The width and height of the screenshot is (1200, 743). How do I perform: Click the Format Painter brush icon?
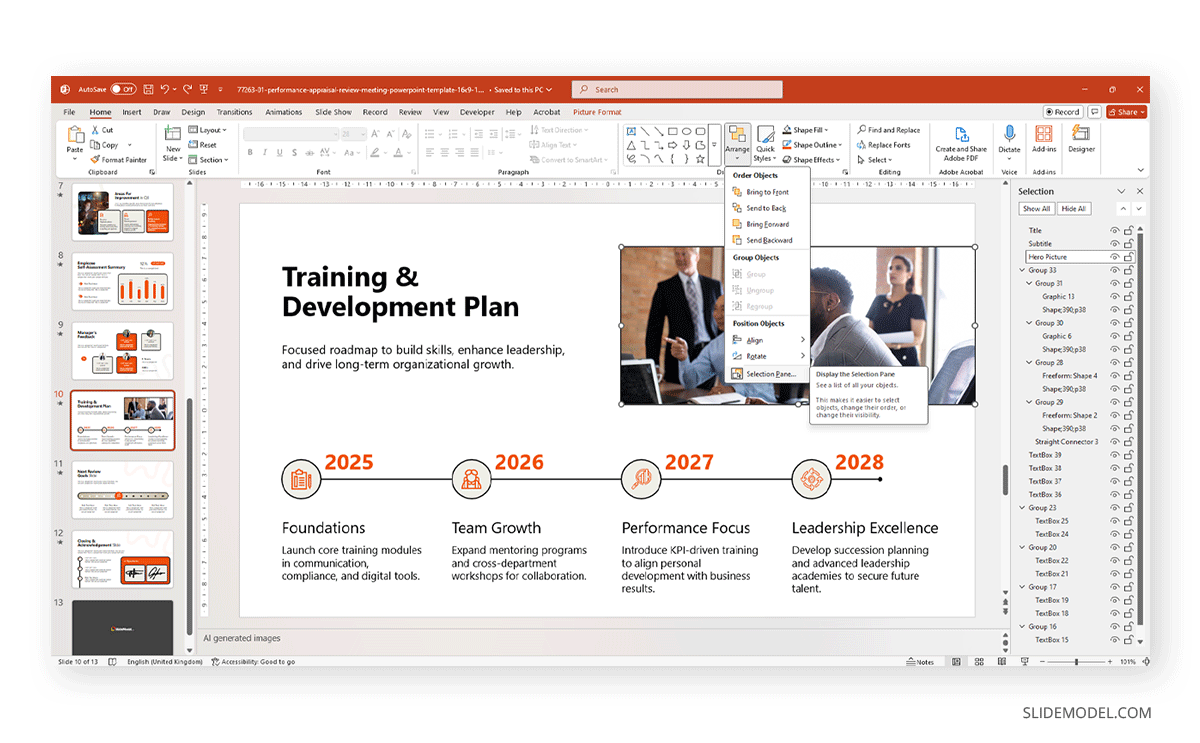pos(95,159)
